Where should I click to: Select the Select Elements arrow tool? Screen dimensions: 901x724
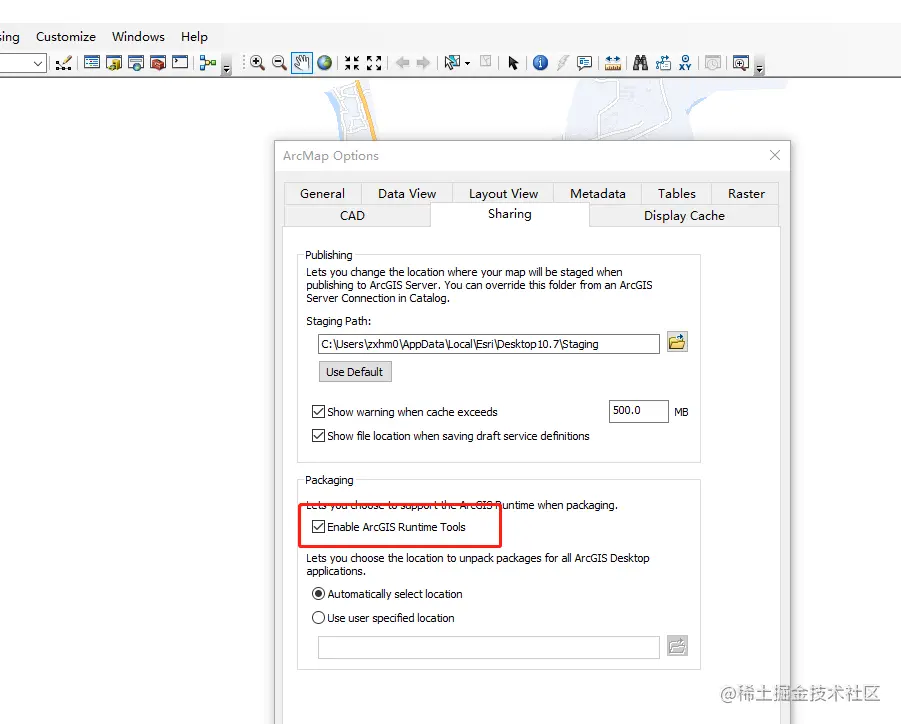tap(513, 63)
